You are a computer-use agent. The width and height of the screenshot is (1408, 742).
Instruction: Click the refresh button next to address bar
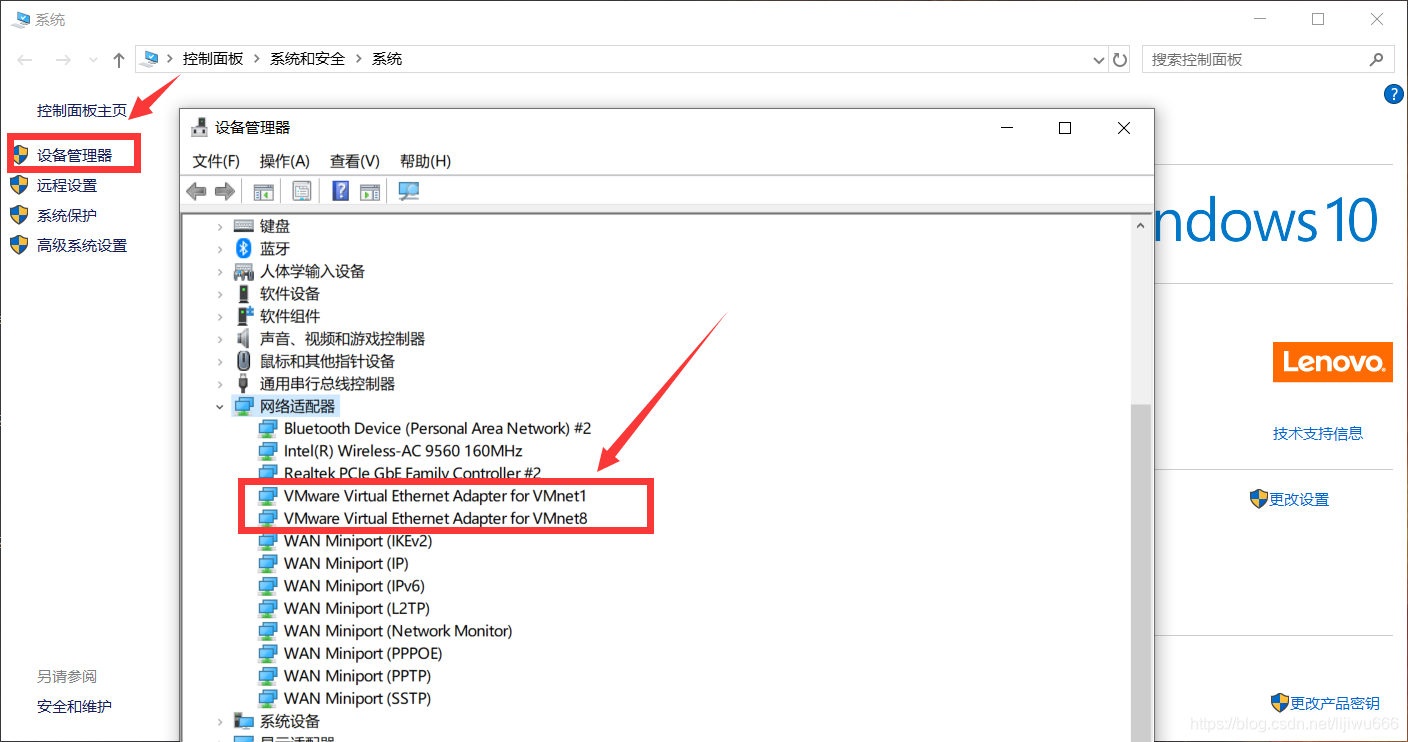point(1120,59)
